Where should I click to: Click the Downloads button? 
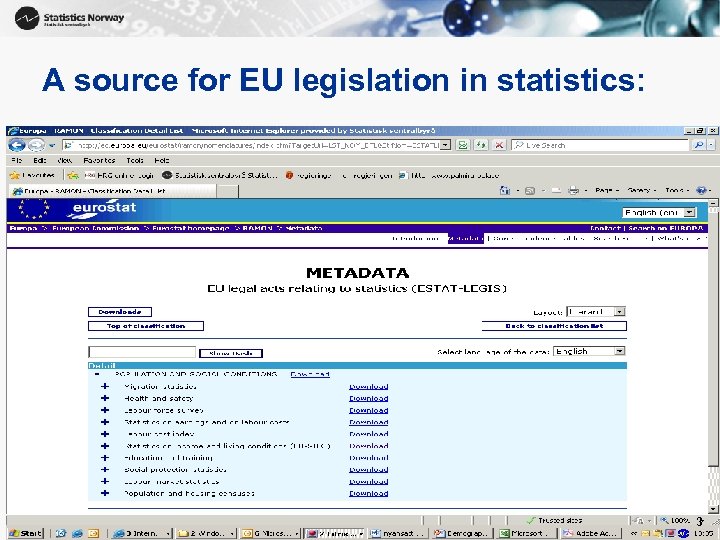tap(120, 312)
